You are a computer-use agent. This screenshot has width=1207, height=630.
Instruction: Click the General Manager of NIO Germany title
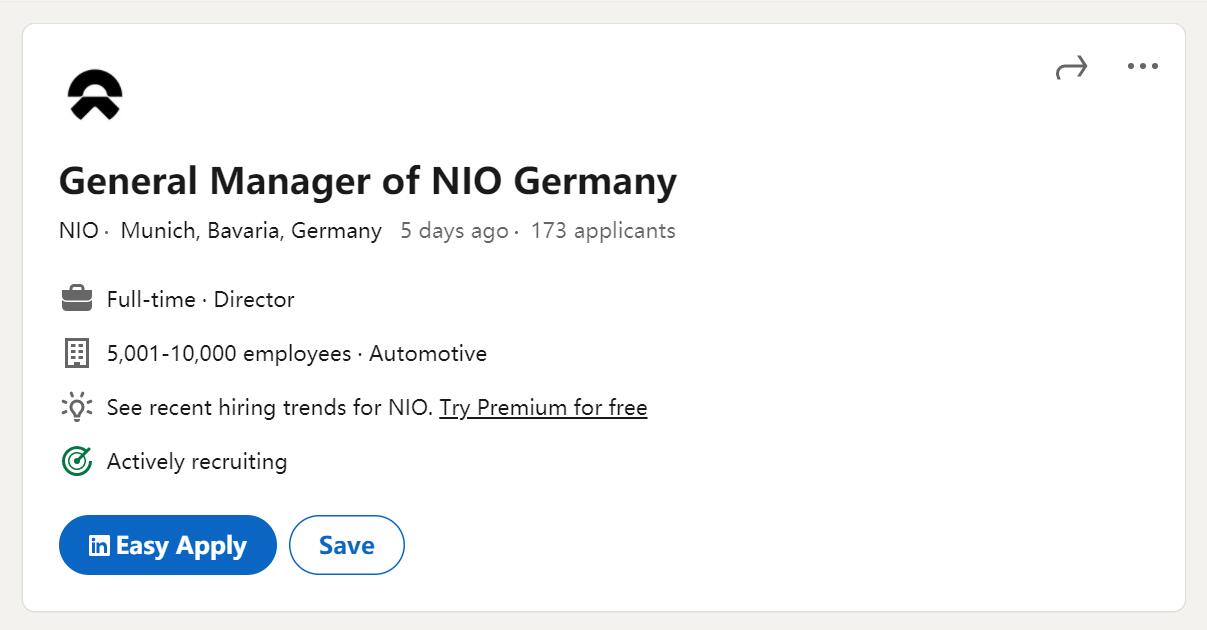pos(368,181)
